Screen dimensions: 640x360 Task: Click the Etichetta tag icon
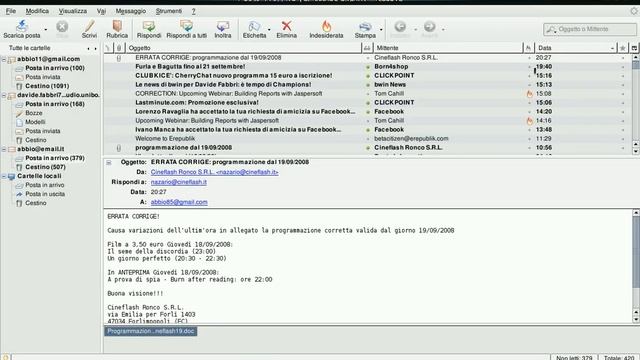254,26
